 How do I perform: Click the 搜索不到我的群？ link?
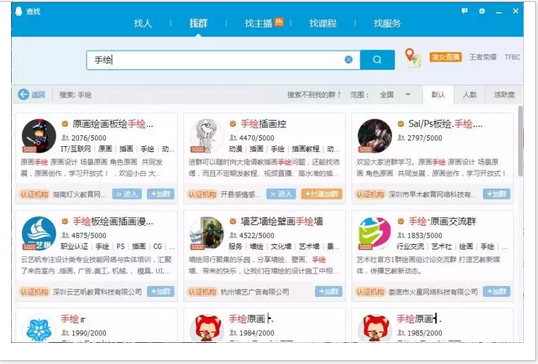click(x=314, y=94)
